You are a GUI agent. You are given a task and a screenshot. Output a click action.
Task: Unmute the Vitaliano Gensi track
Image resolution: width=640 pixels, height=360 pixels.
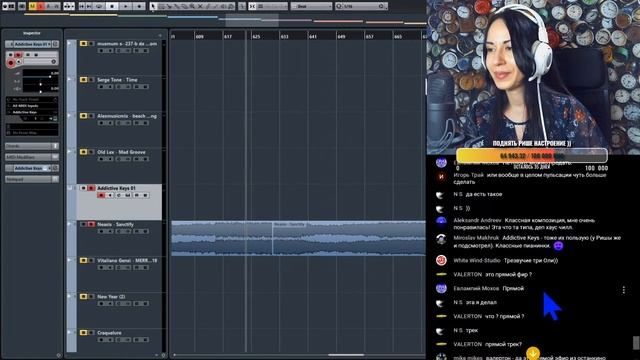[x=83, y=260]
